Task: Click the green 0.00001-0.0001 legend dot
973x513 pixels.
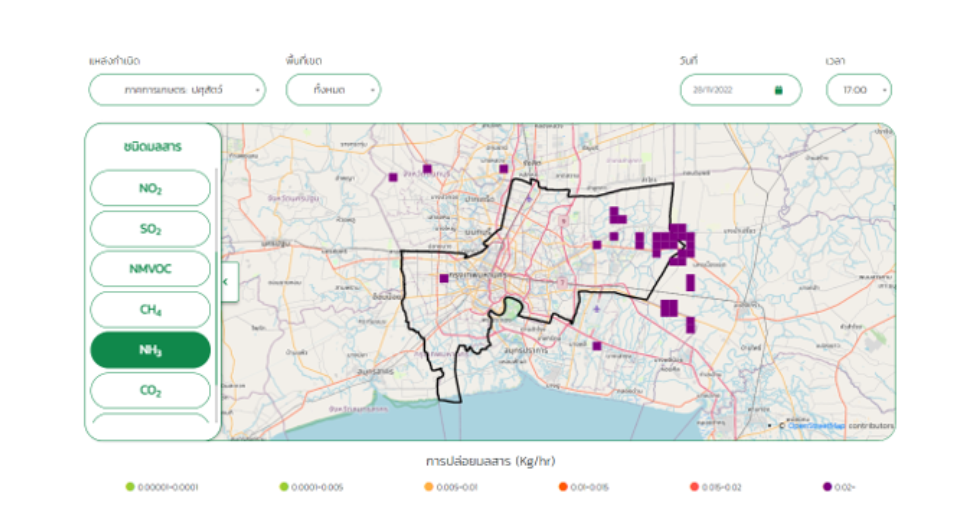Action: pyautogui.click(x=130, y=487)
